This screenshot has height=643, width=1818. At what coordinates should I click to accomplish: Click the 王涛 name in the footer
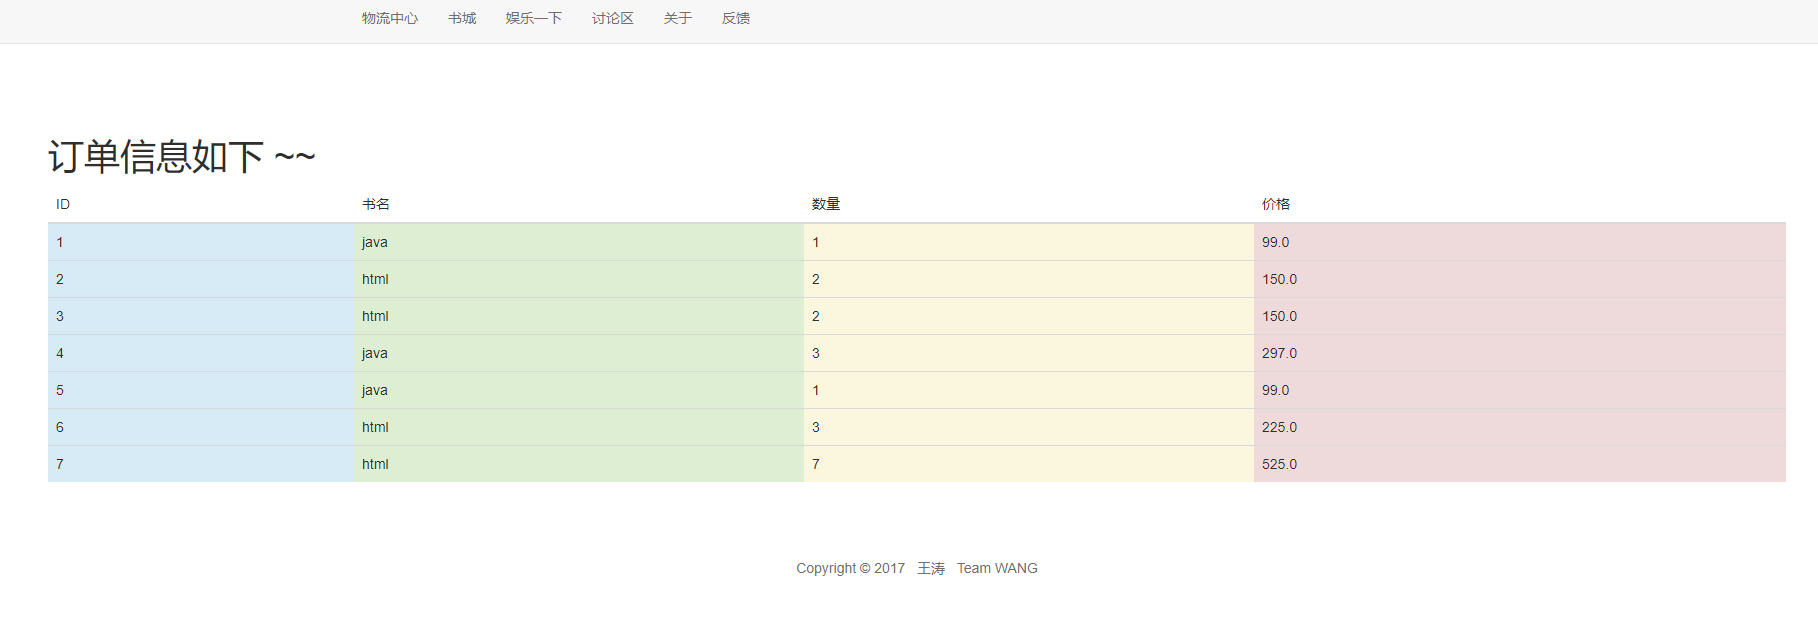click(x=931, y=568)
